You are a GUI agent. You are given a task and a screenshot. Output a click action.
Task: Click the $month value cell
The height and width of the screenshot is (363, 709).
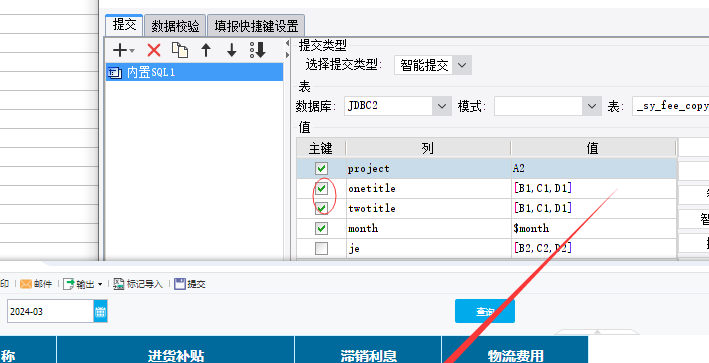594,228
